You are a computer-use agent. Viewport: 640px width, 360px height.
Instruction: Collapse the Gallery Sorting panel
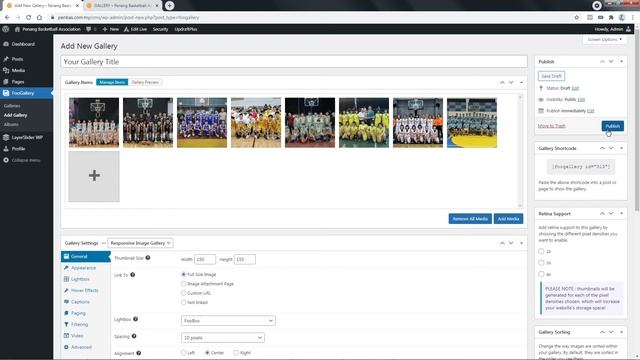621,332
